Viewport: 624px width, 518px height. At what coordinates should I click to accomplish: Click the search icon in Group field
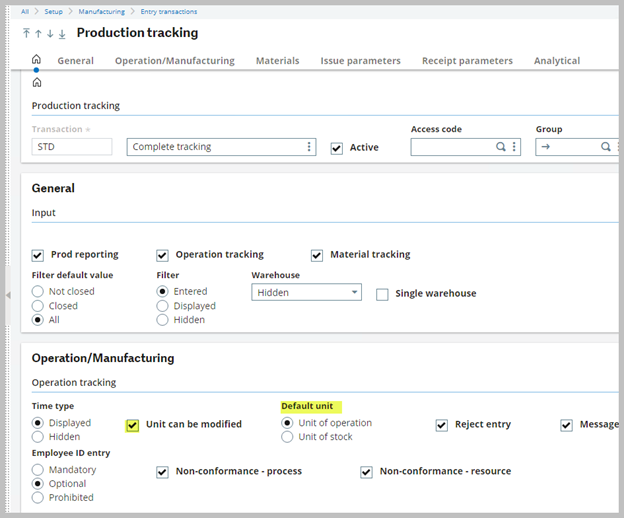(x=605, y=147)
